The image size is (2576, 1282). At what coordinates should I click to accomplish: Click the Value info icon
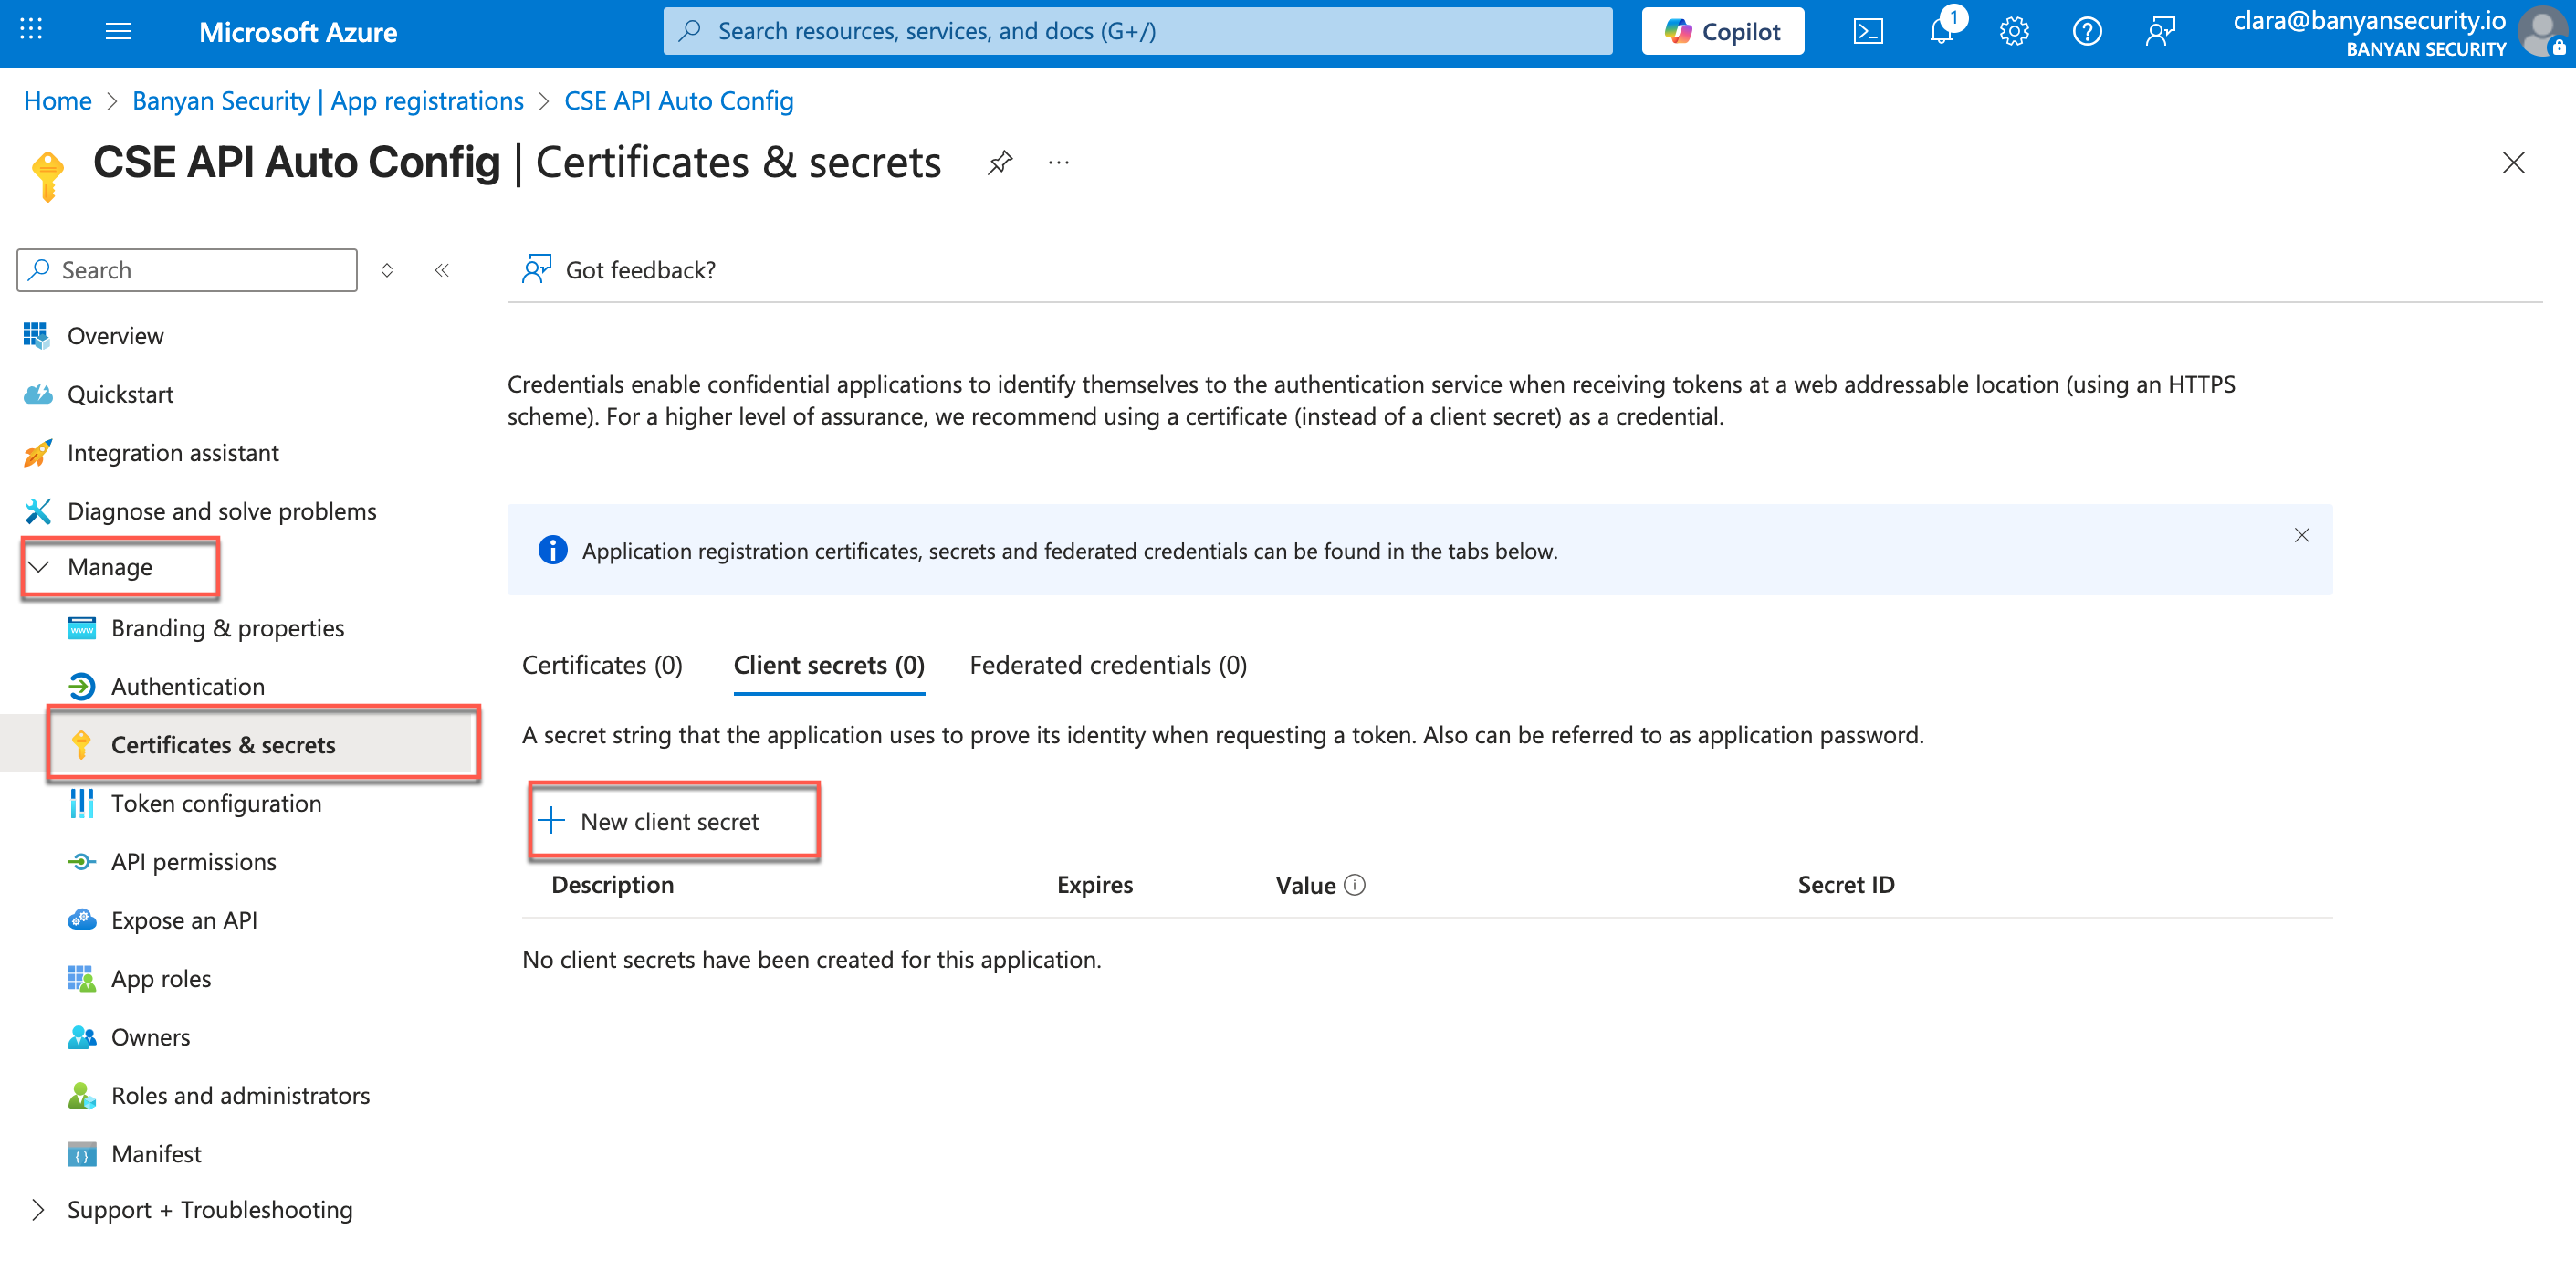[x=1354, y=885]
